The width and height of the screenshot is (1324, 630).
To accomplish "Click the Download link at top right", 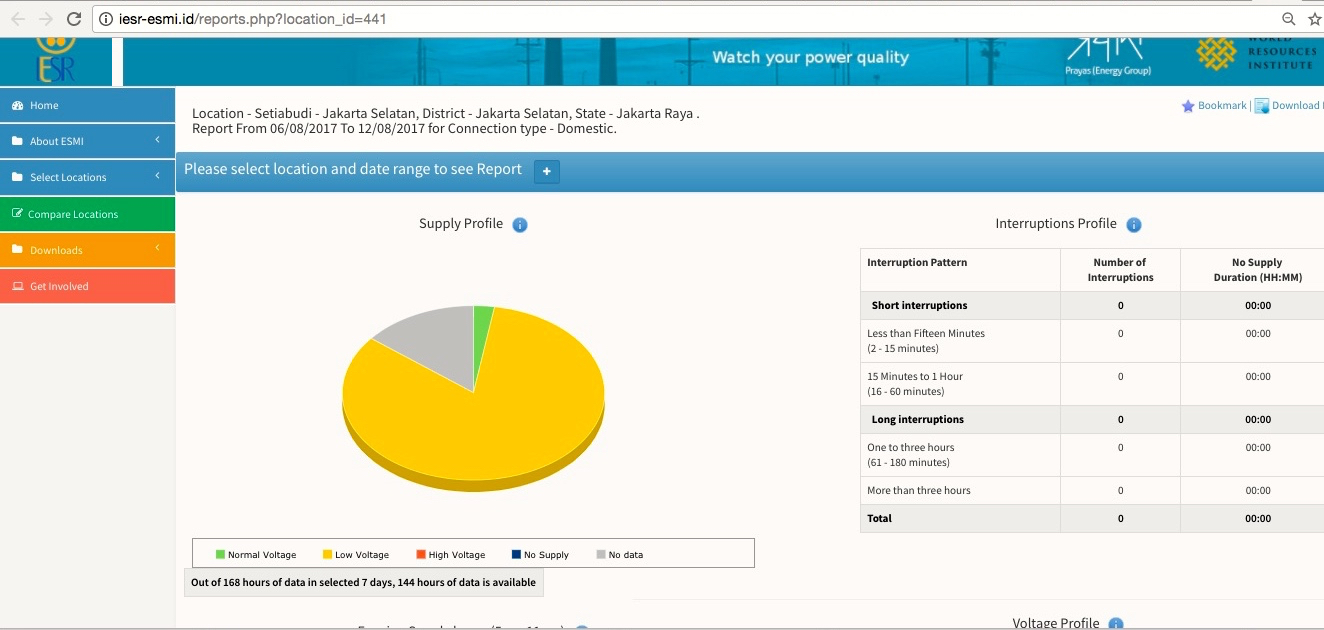I will (1294, 106).
